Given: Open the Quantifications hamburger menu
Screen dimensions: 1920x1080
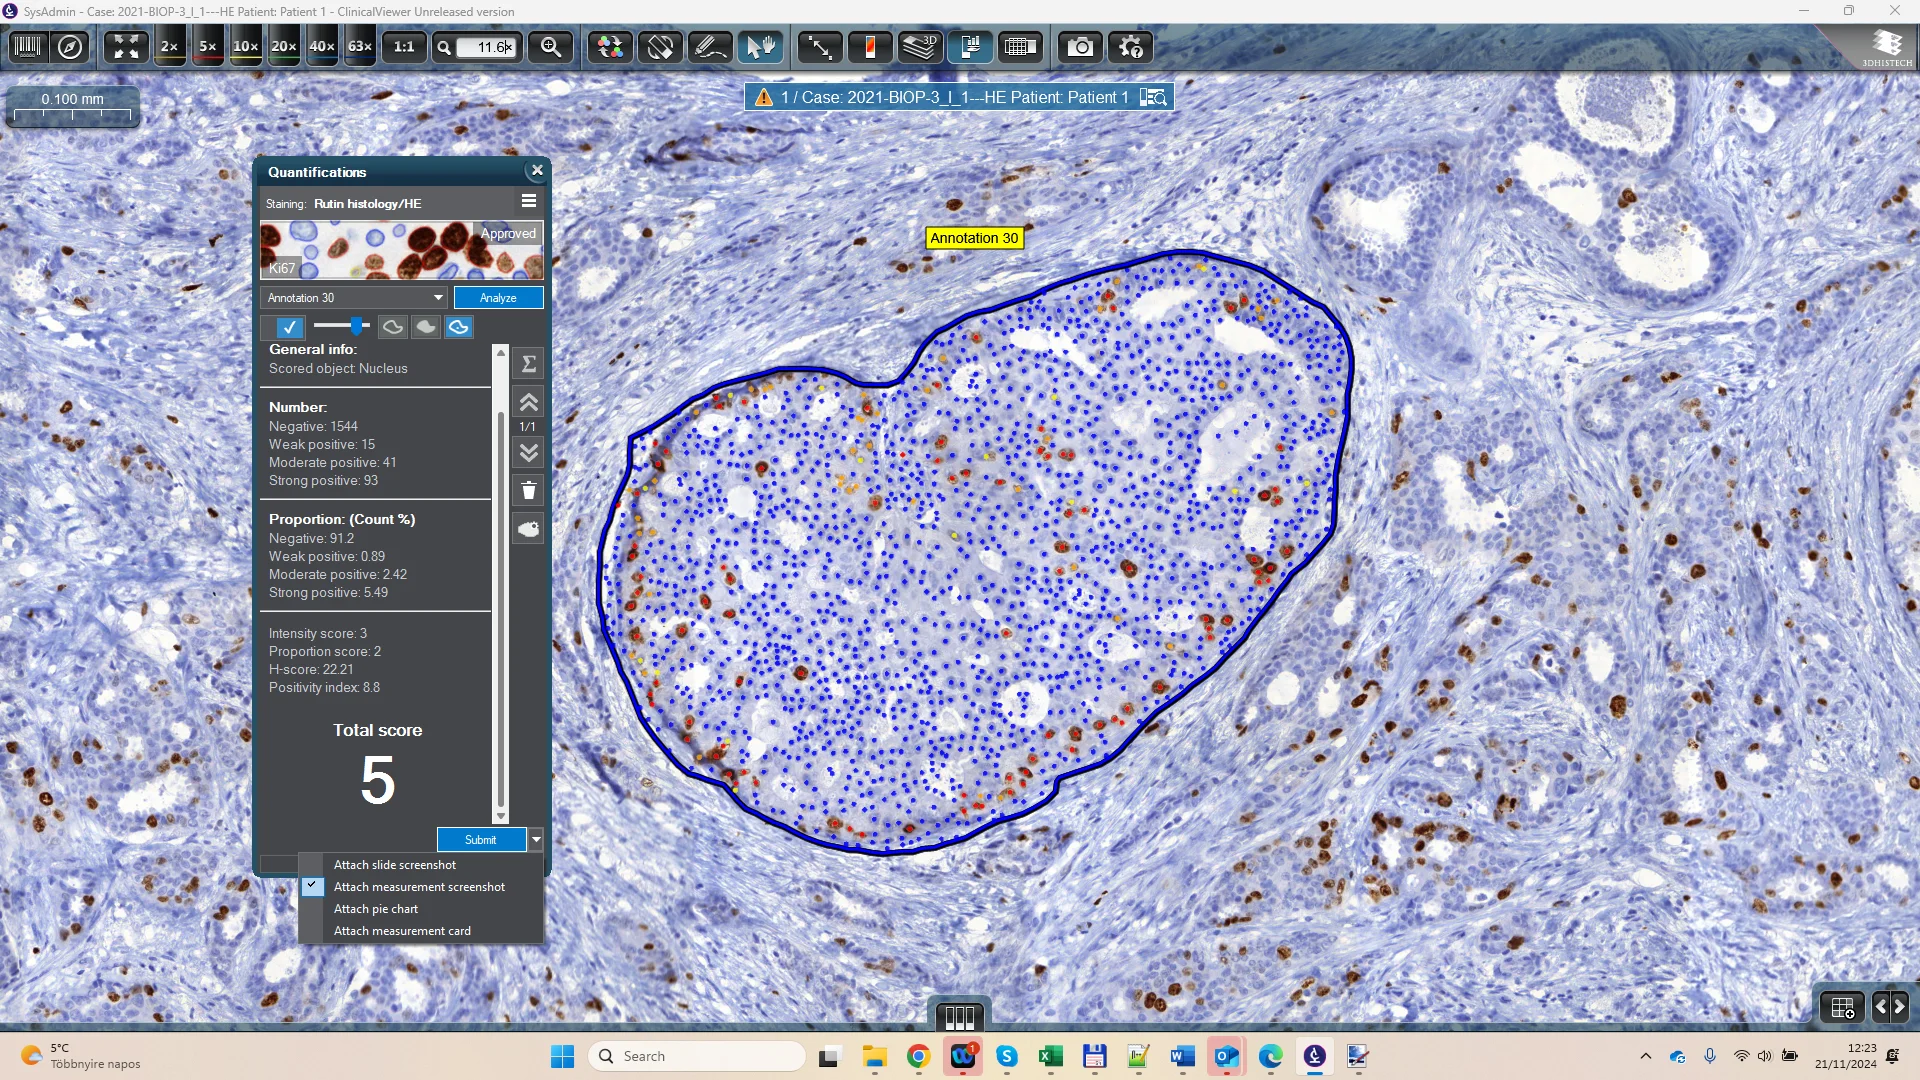Looking at the screenshot, I should coord(529,201).
